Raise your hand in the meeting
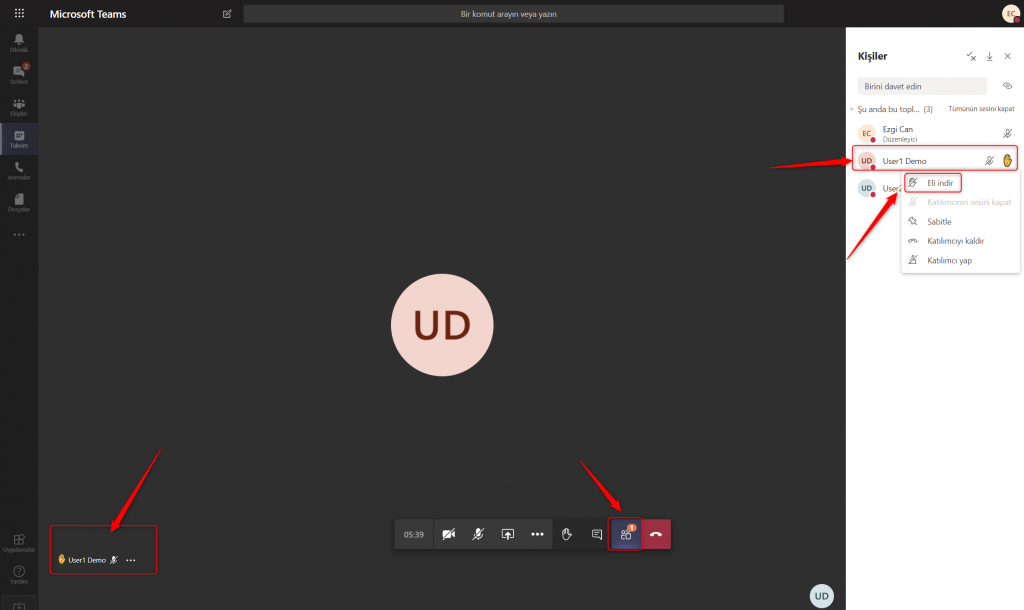 (567, 534)
